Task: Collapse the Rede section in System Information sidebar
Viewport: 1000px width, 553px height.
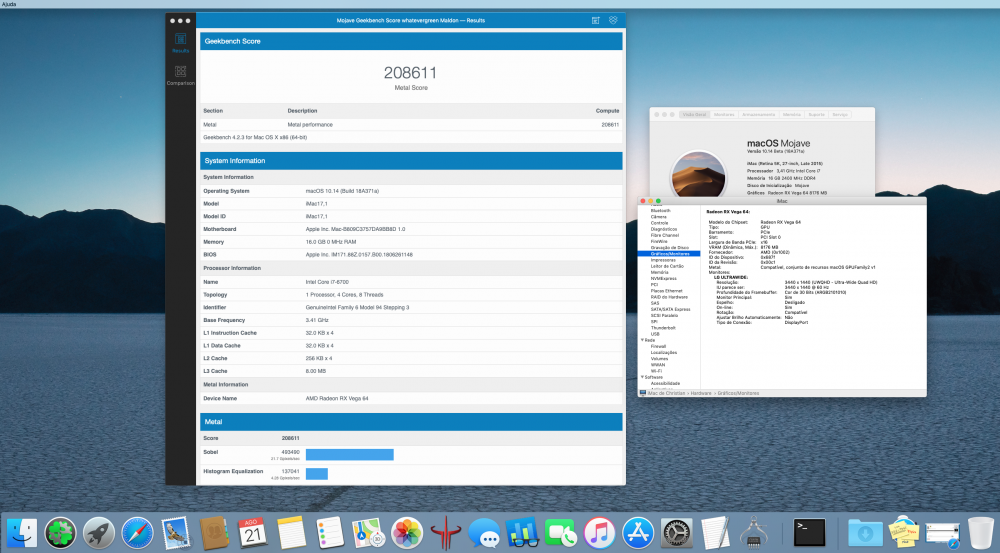Action: (642, 340)
